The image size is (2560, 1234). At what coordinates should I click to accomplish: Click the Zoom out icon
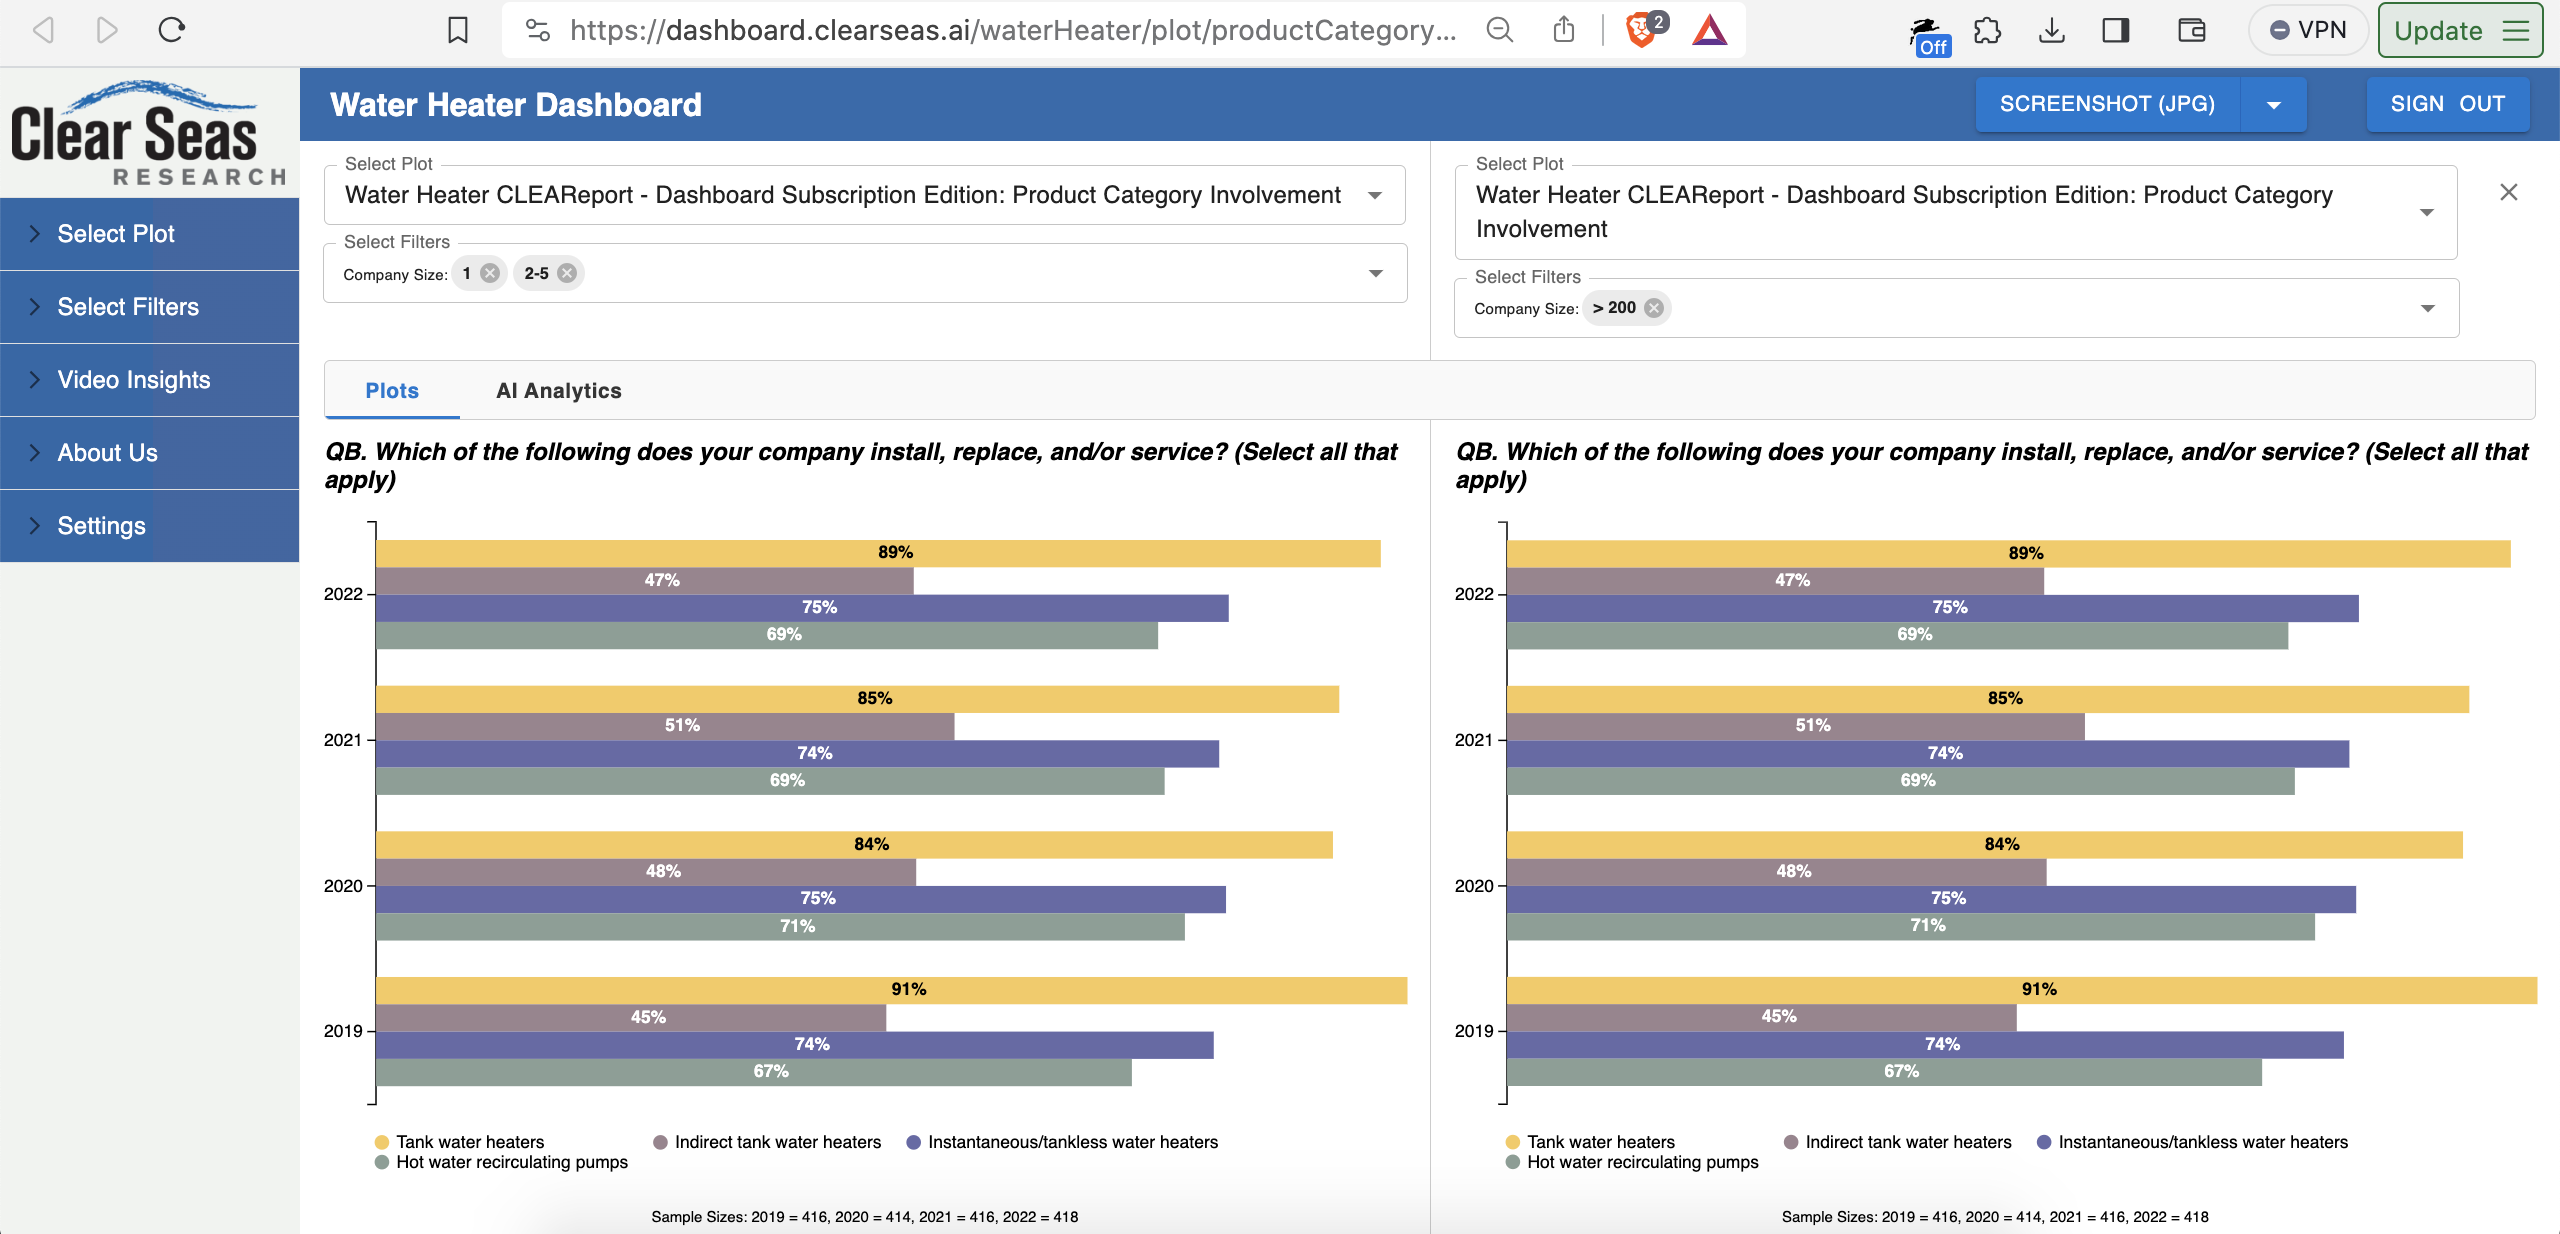pyautogui.click(x=1499, y=29)
